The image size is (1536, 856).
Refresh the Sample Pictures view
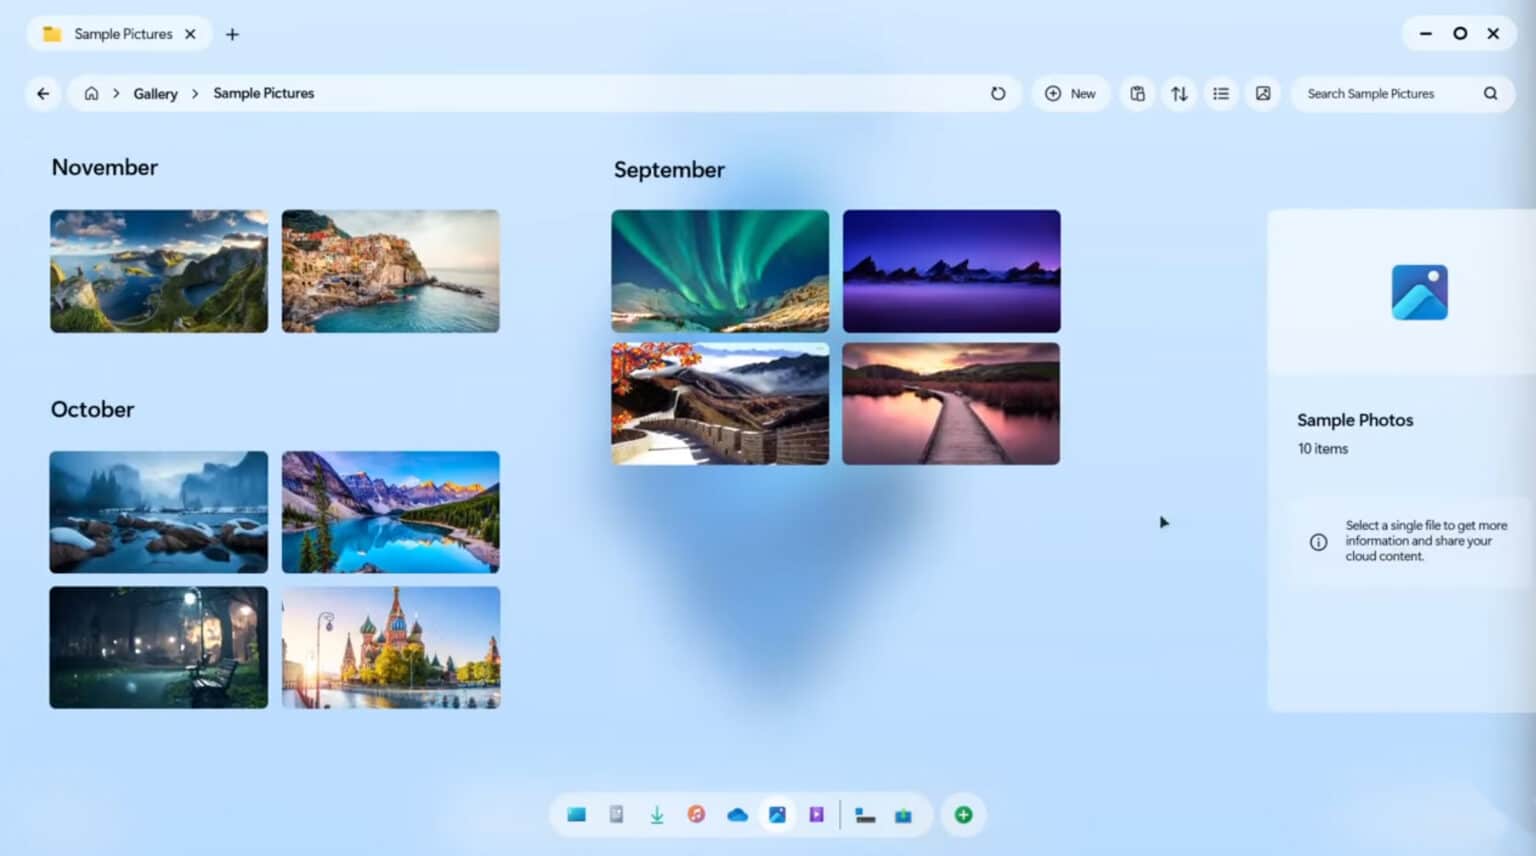(998, 93)
